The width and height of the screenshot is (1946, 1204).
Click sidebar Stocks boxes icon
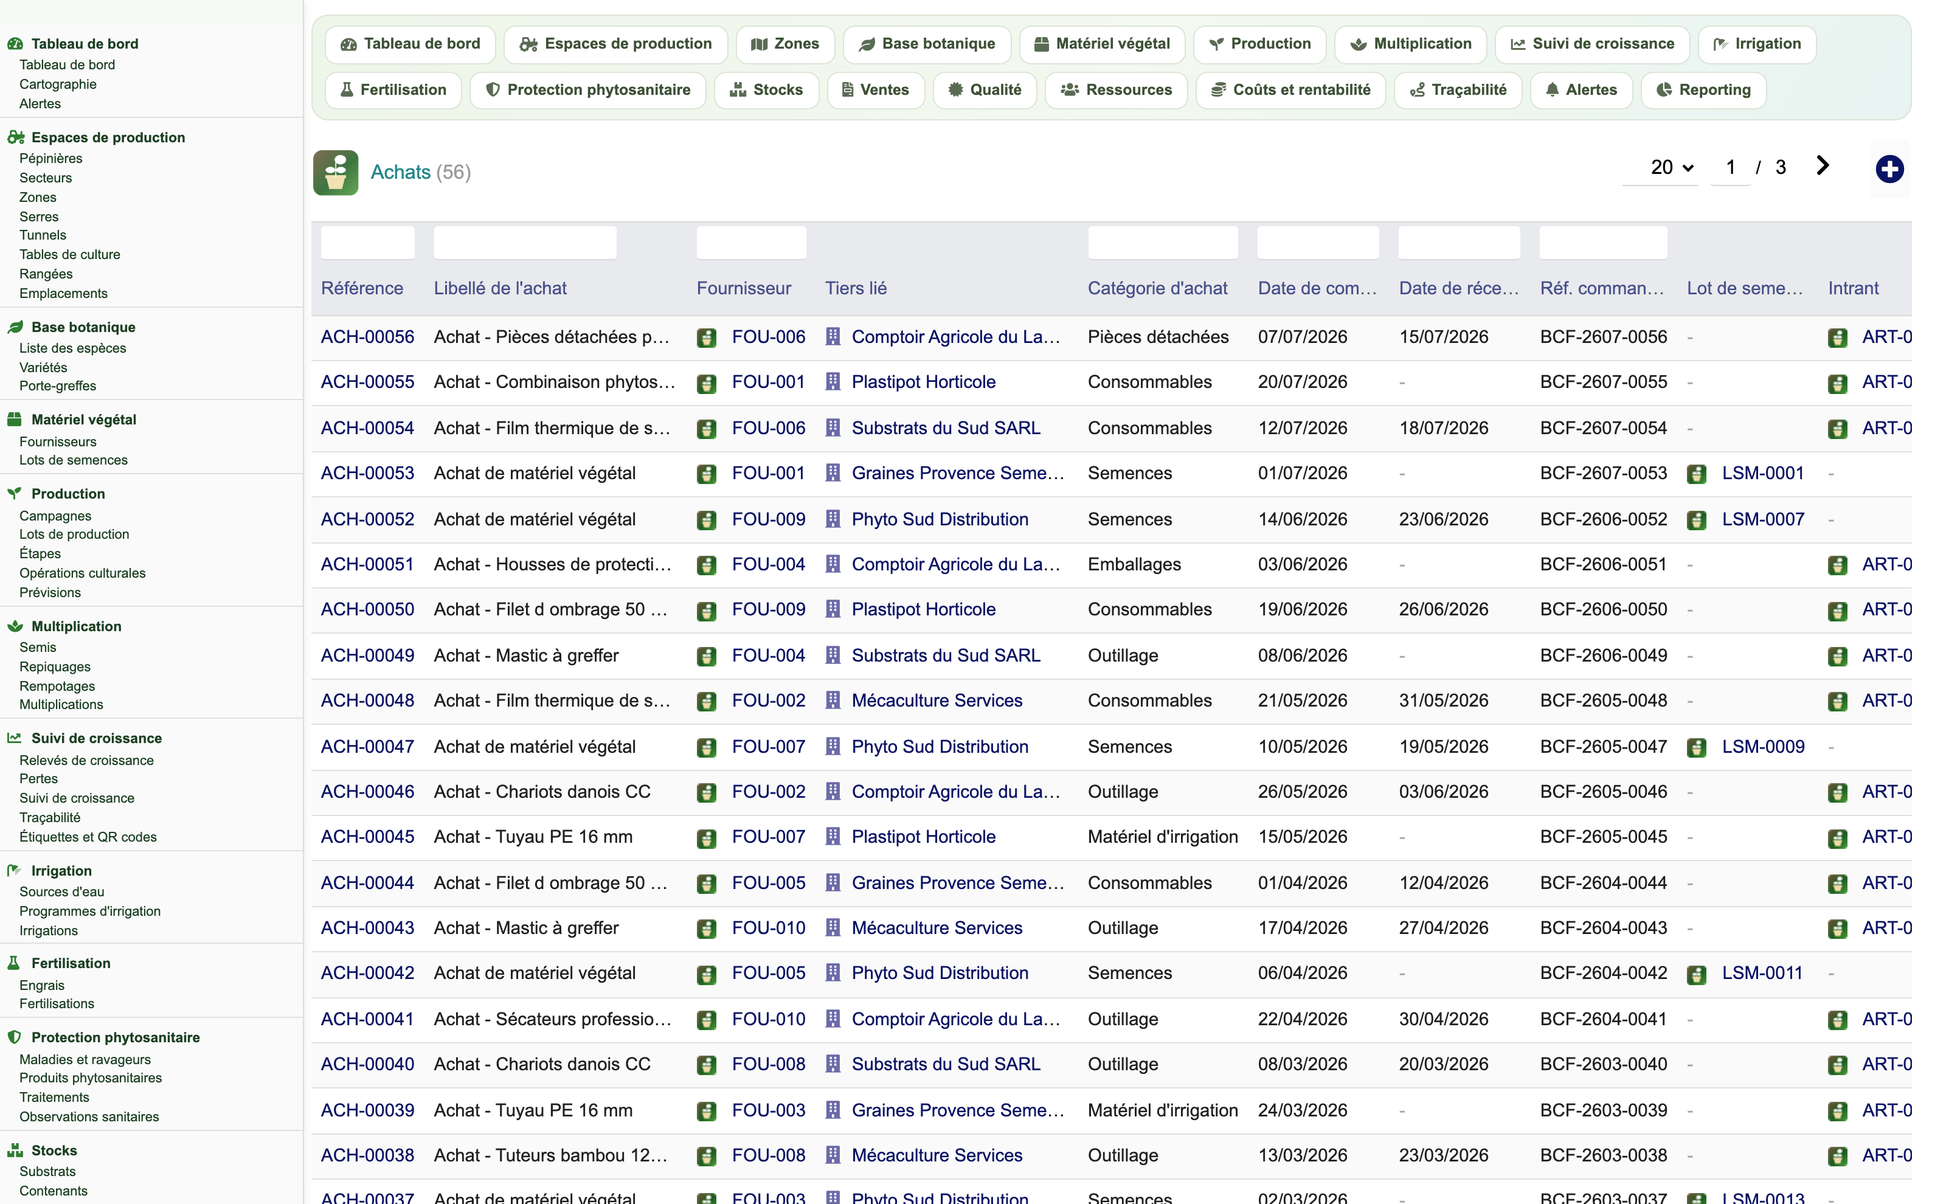tap(15, 1150)
